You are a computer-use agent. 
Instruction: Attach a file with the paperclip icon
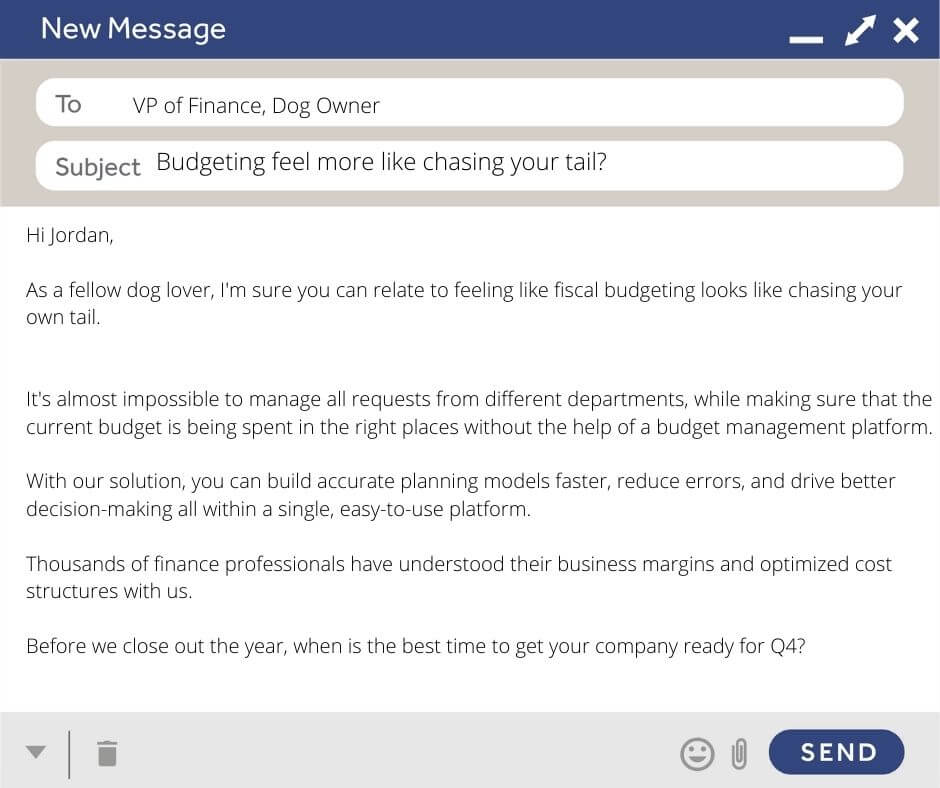coord(739,753)
